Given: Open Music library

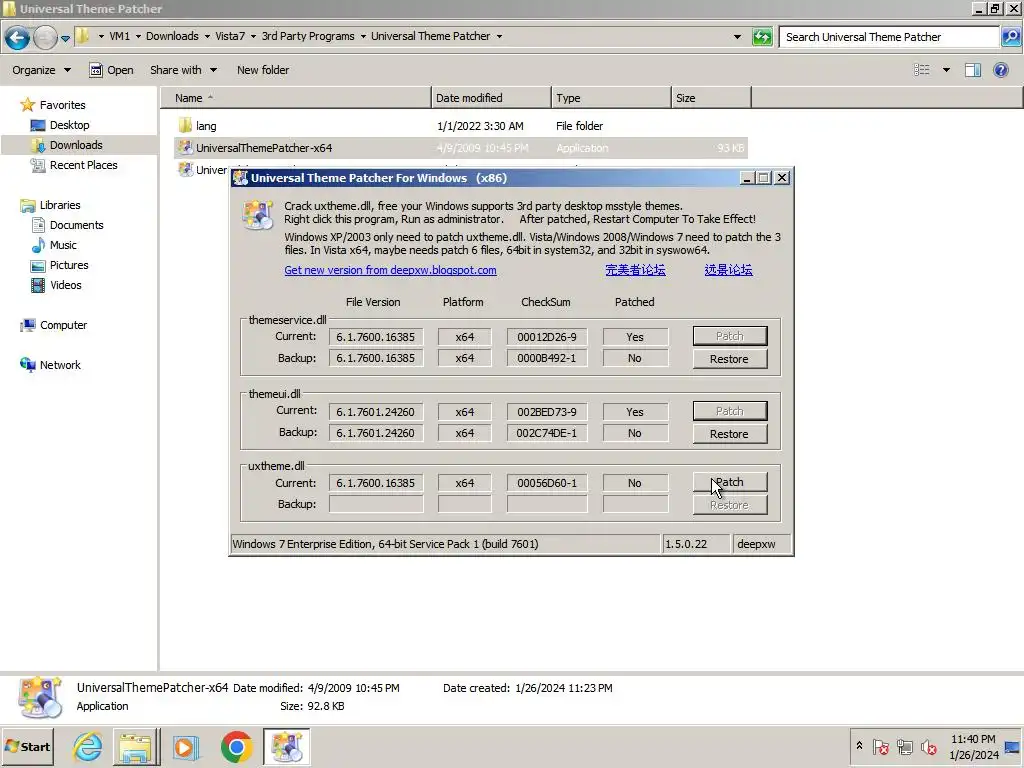Looking at the screenshot, I should coord(63,245).
